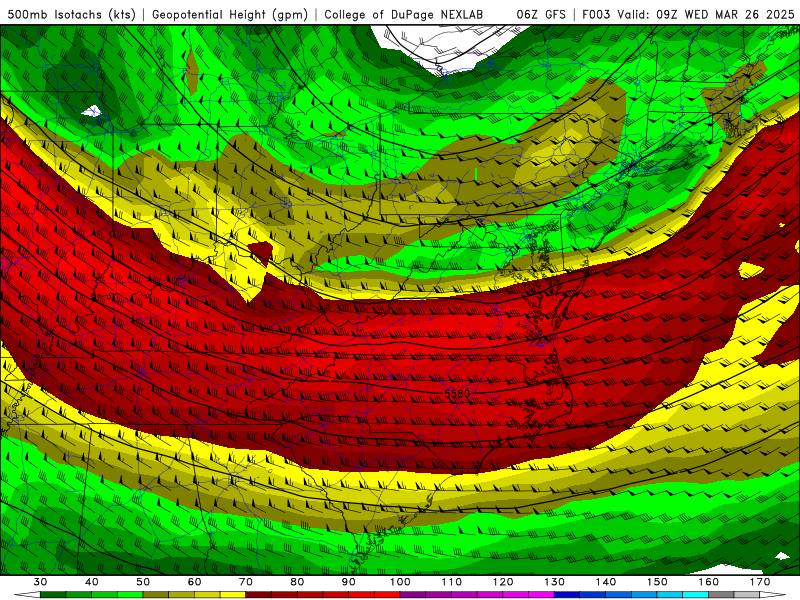
Task: Click the '140' value on the color scale
Action: point(606,582)
